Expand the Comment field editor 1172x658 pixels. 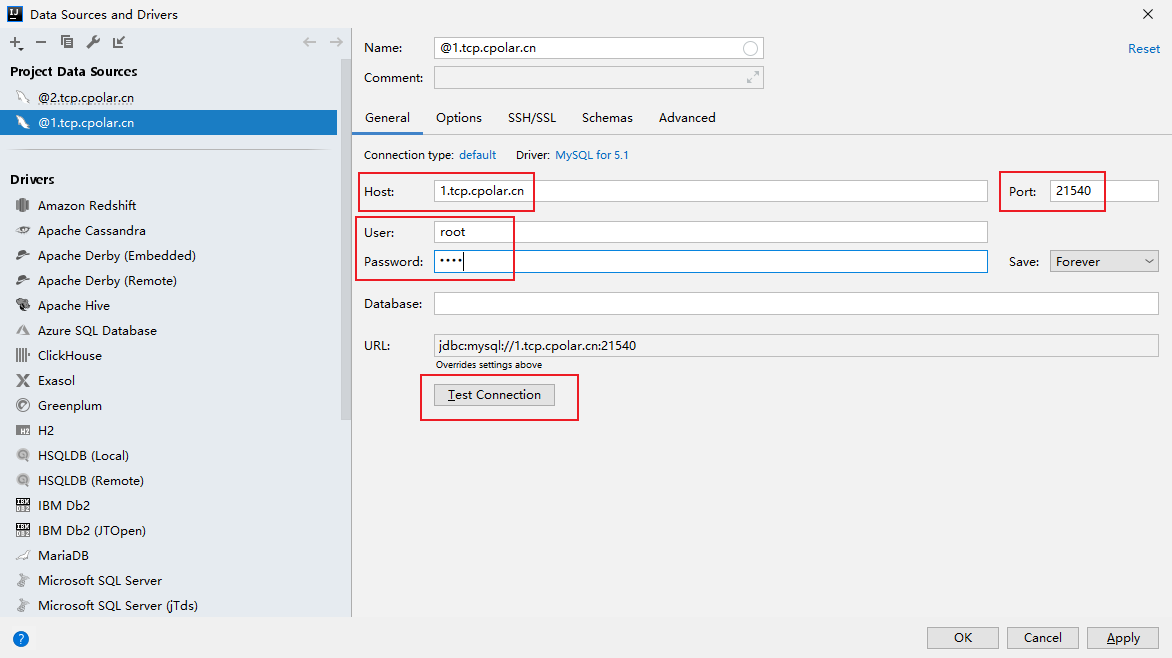click(753, 77)
